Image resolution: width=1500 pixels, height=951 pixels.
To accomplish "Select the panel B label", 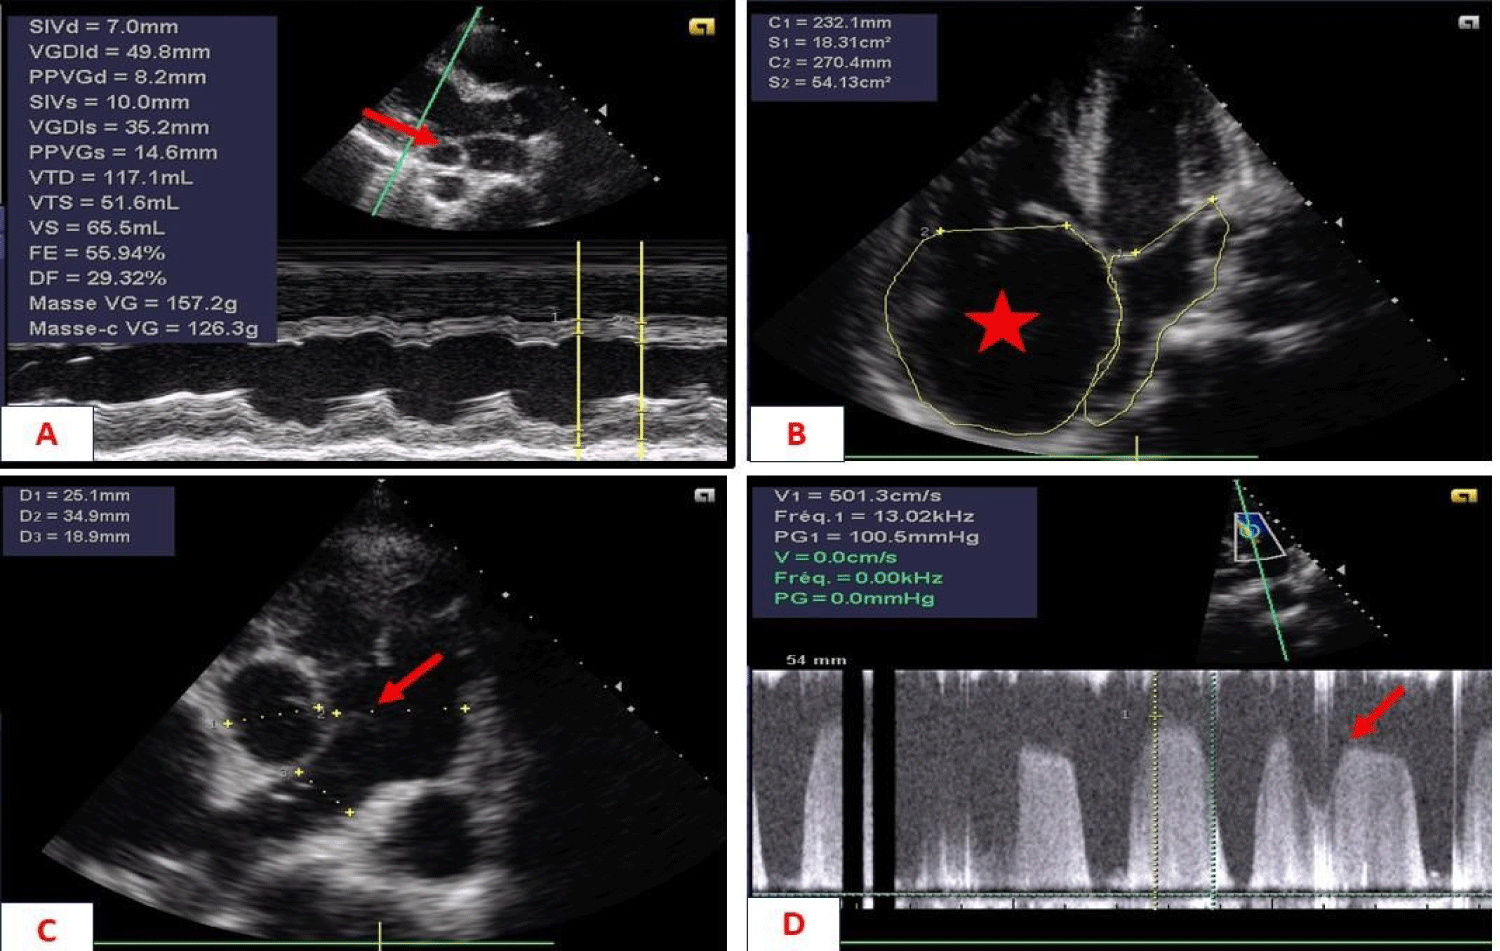I will (796, 434).
